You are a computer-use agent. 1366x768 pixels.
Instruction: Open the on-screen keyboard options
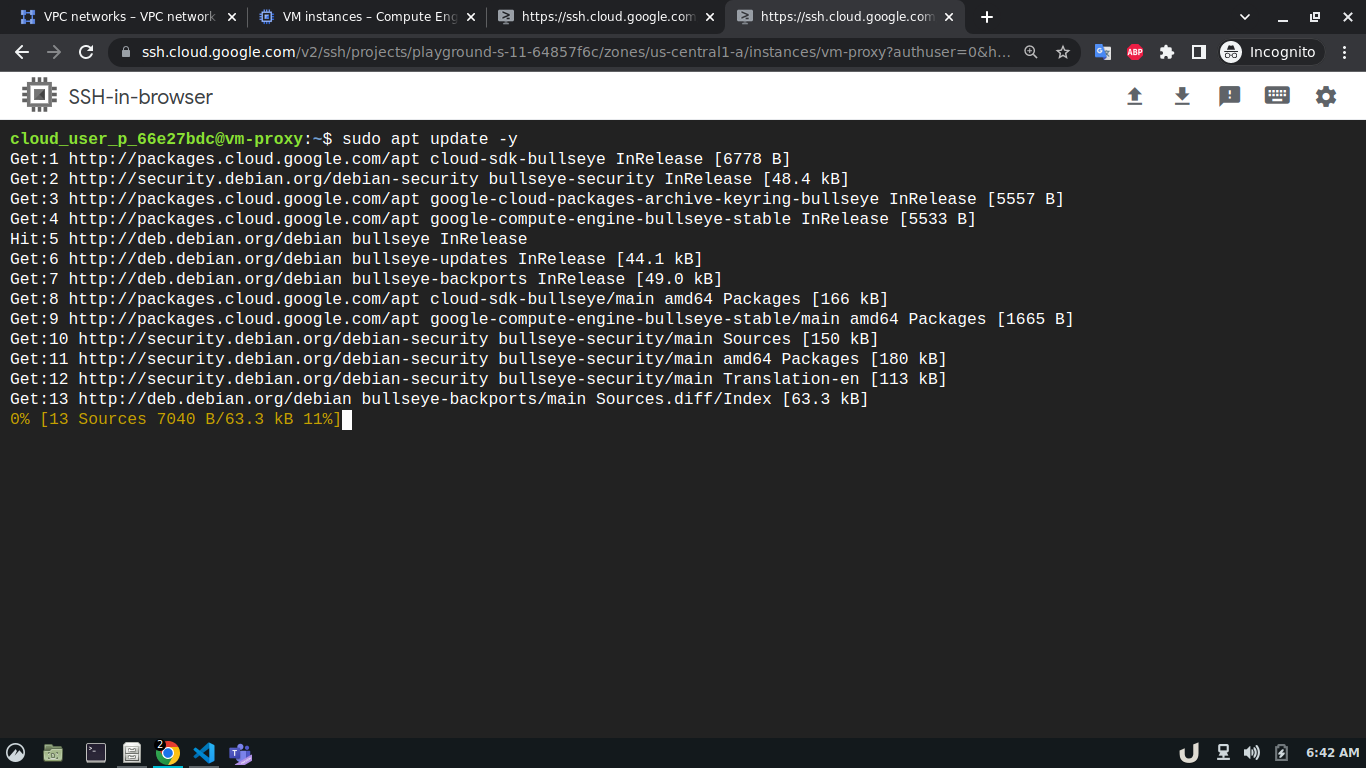(1277, 96)
